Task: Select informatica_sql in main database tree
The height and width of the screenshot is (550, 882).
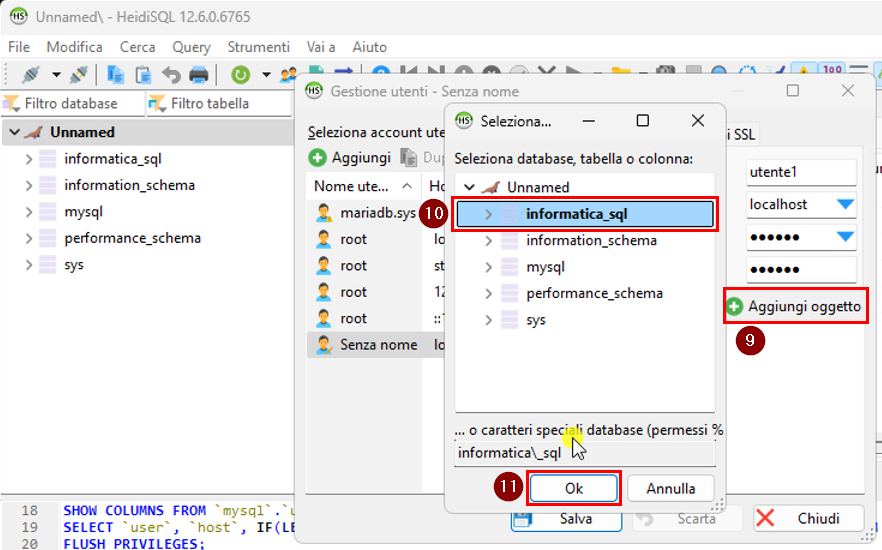Action: (112, 159)
